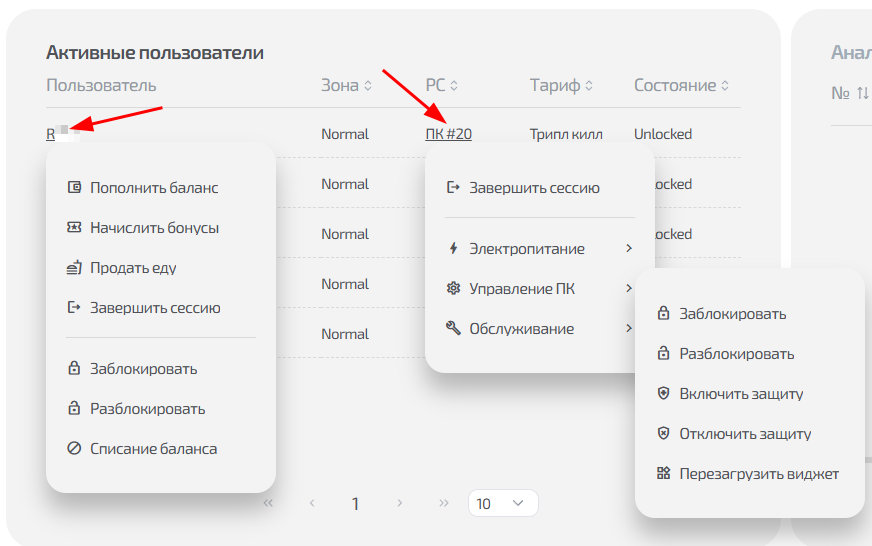This screenshot has height=546, width=872.
Task: Click the circle-slash icon beside Списание баланса
Action: [73, 449]
